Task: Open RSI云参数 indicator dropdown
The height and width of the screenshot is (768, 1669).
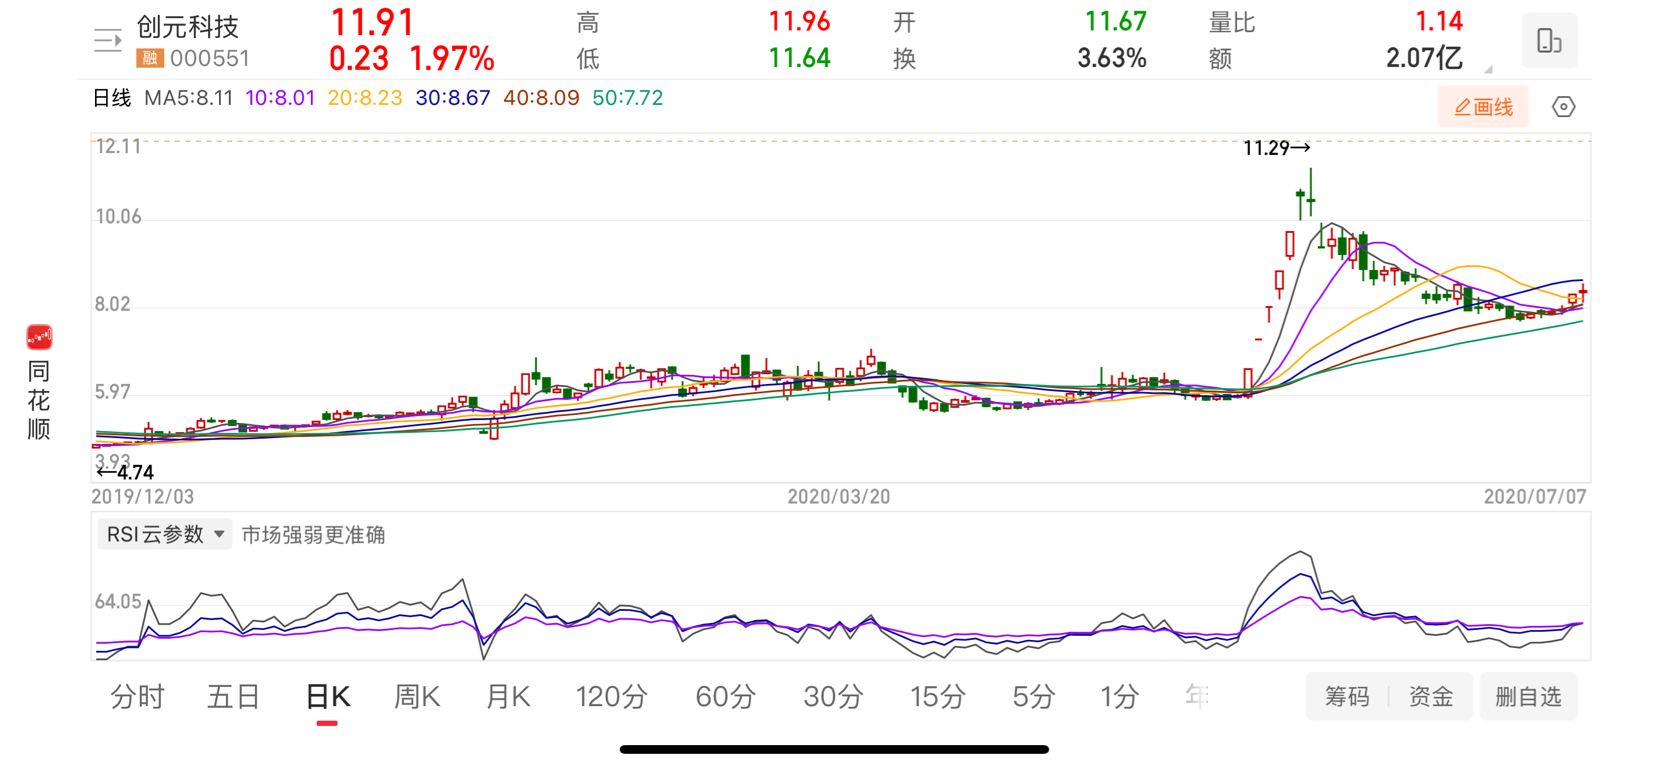Action: 165,534
